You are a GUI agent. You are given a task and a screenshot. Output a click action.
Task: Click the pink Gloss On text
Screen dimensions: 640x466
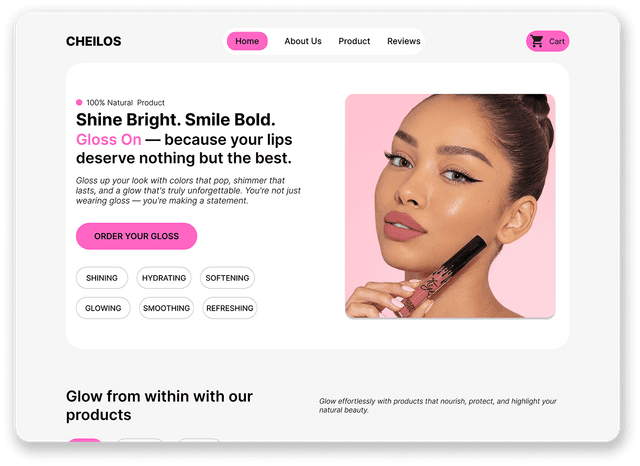pos(109,140)
